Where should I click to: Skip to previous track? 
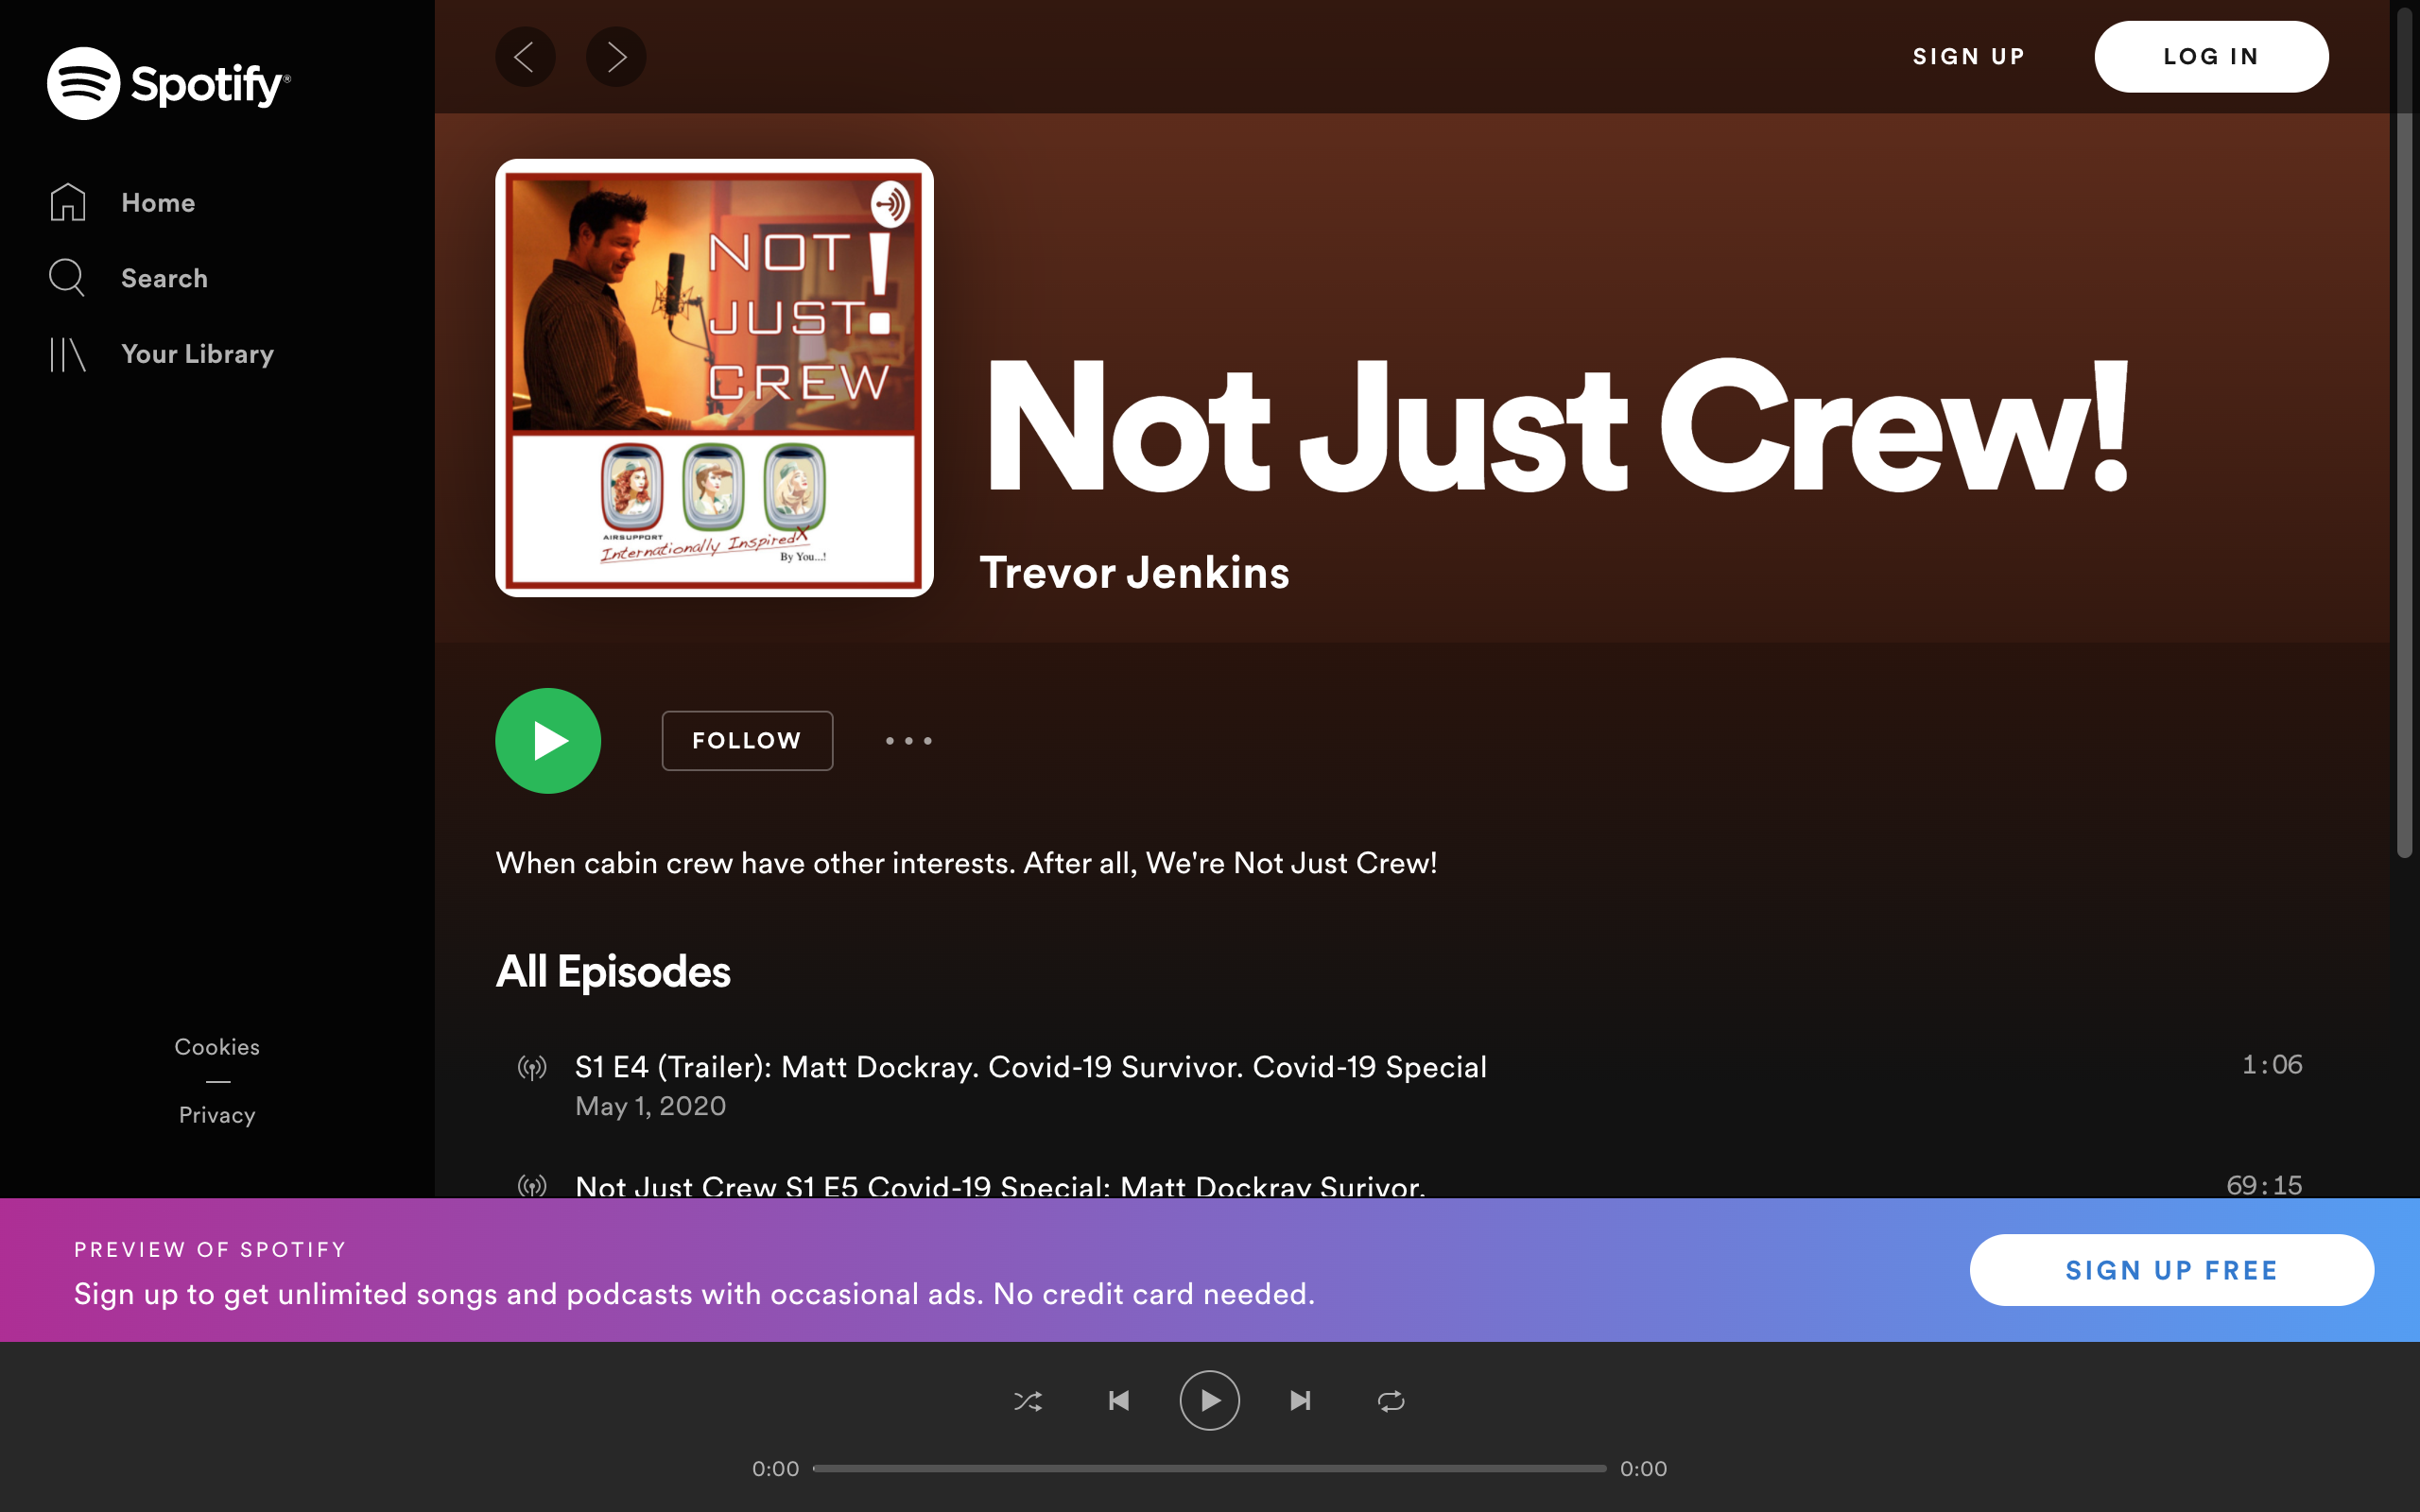point(1119,1401)
